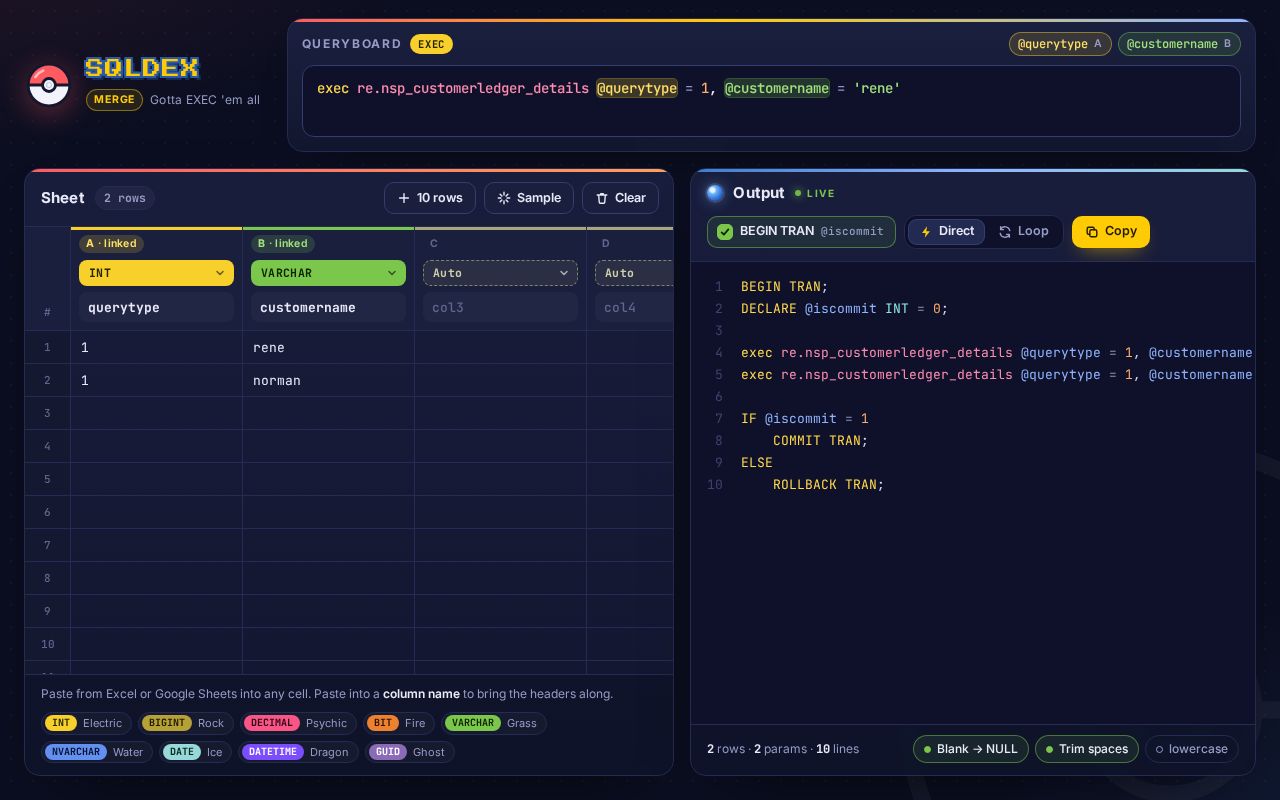Click the 'B · linked' column badge
The image size is (1280, 800).
point(283,243)
